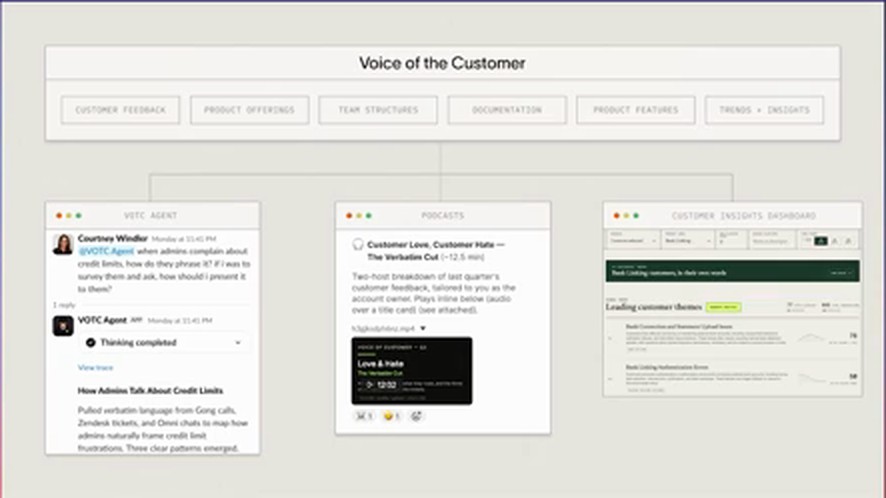Viewport: 886px width, 498px height.
Task: Collapse the mp4 attachment triangle
Action: (423, 328)
